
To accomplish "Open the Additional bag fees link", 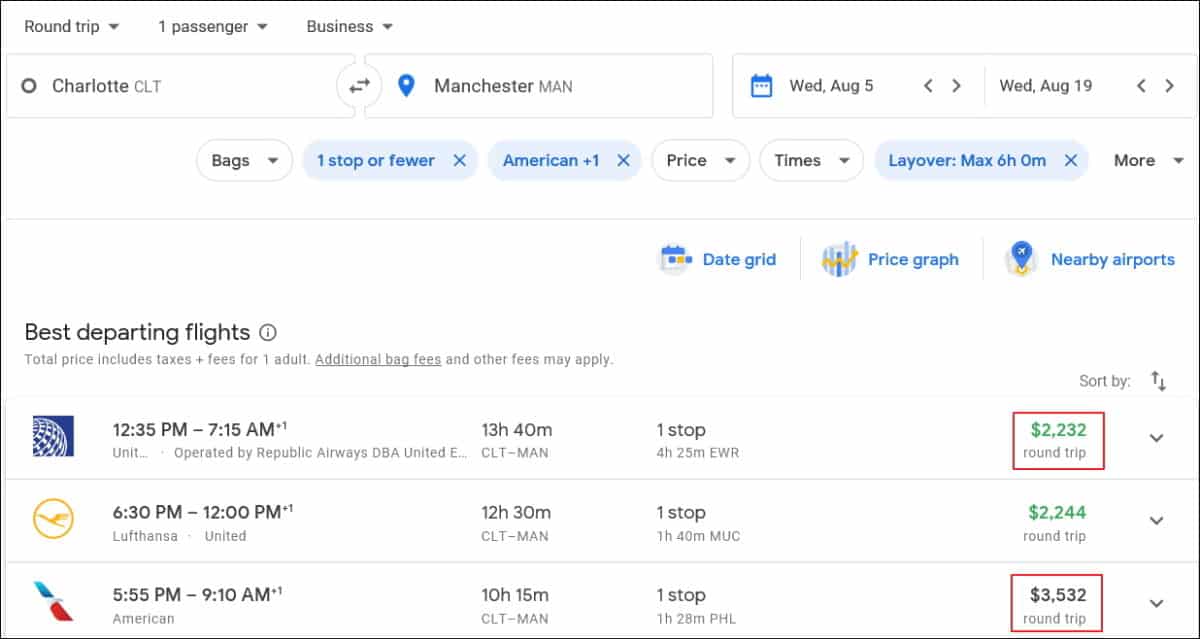I will tap(378, 359).
